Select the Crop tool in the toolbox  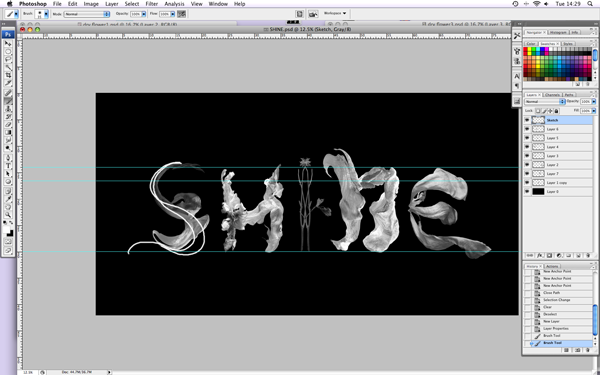pos(8,75)
